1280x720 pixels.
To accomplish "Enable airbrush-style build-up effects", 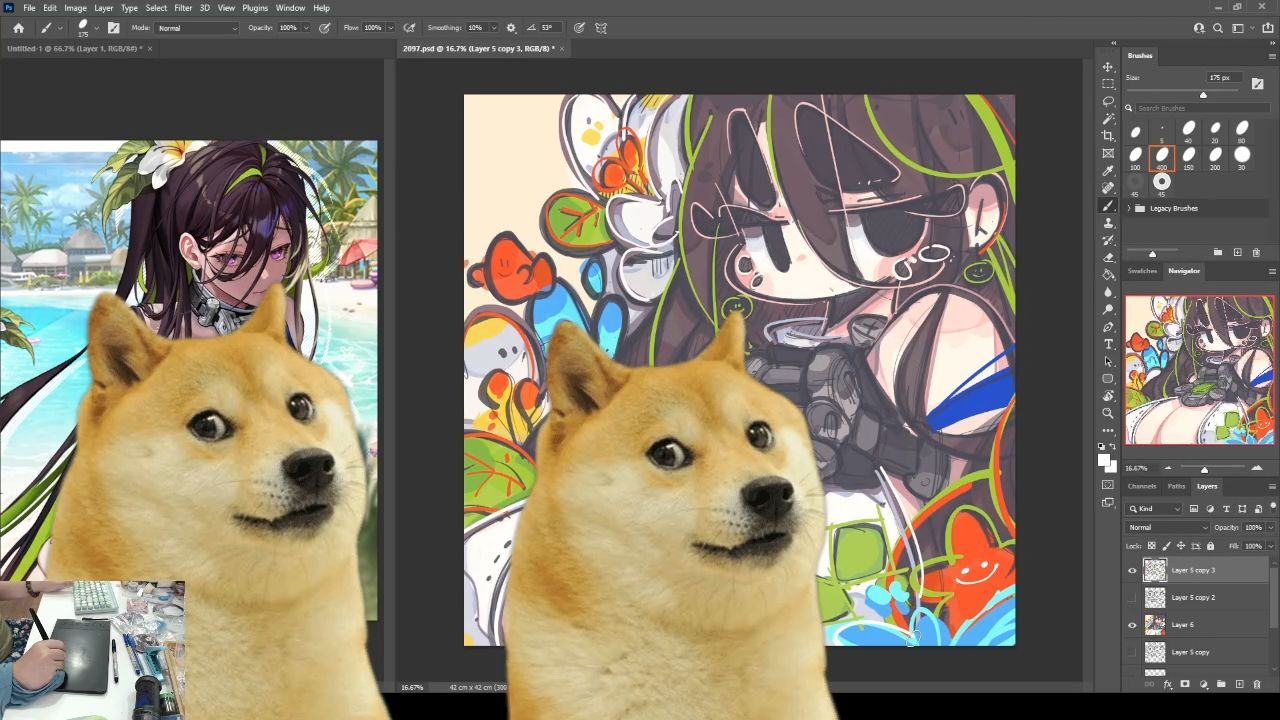I will tap(409, 28).
